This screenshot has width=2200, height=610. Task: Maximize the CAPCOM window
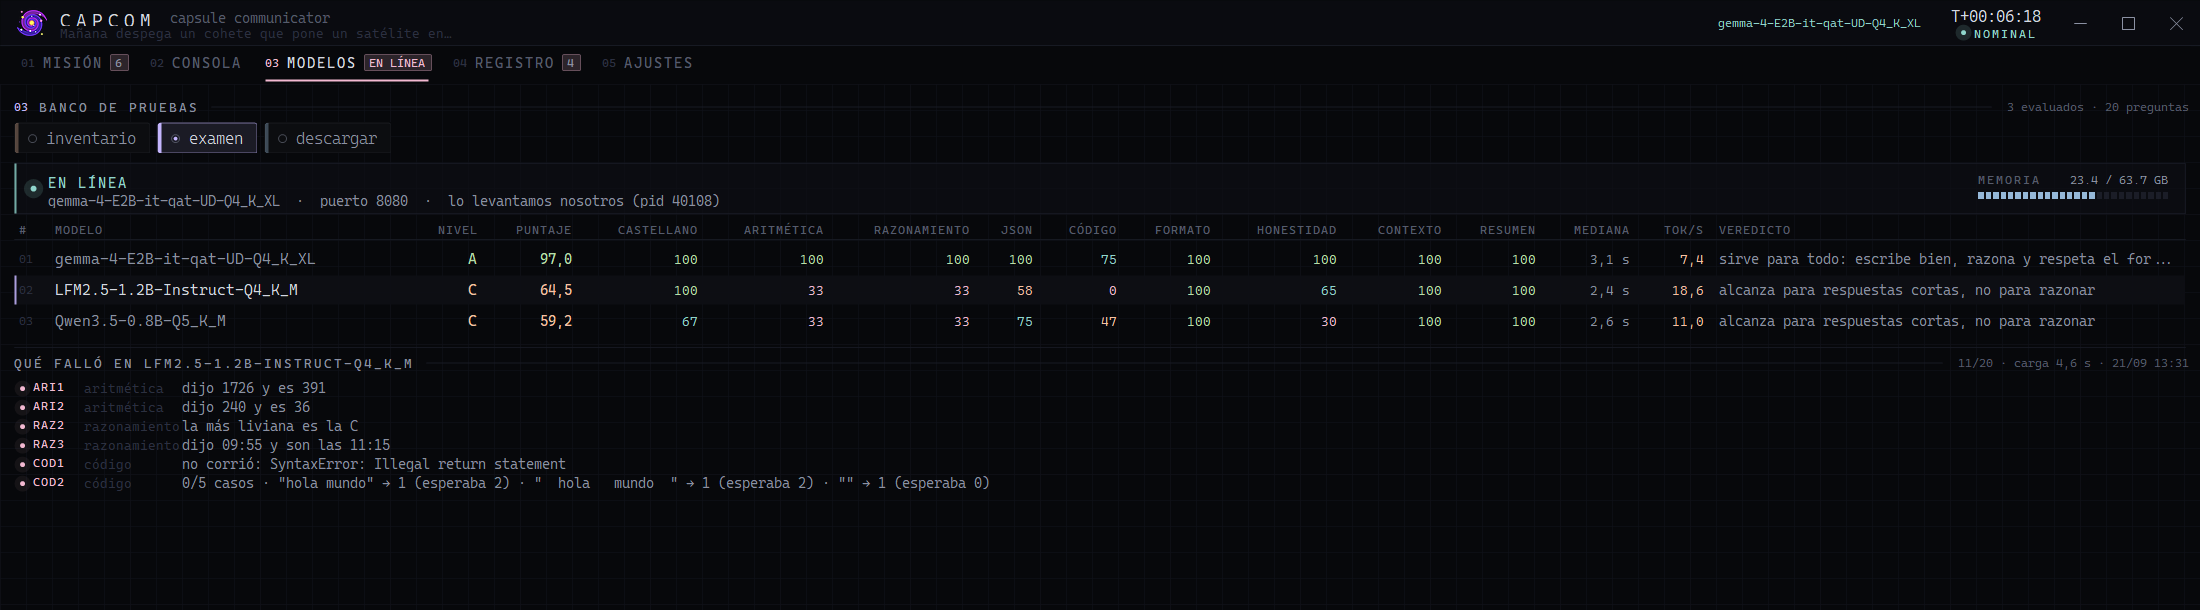[x=2128, y=23]
